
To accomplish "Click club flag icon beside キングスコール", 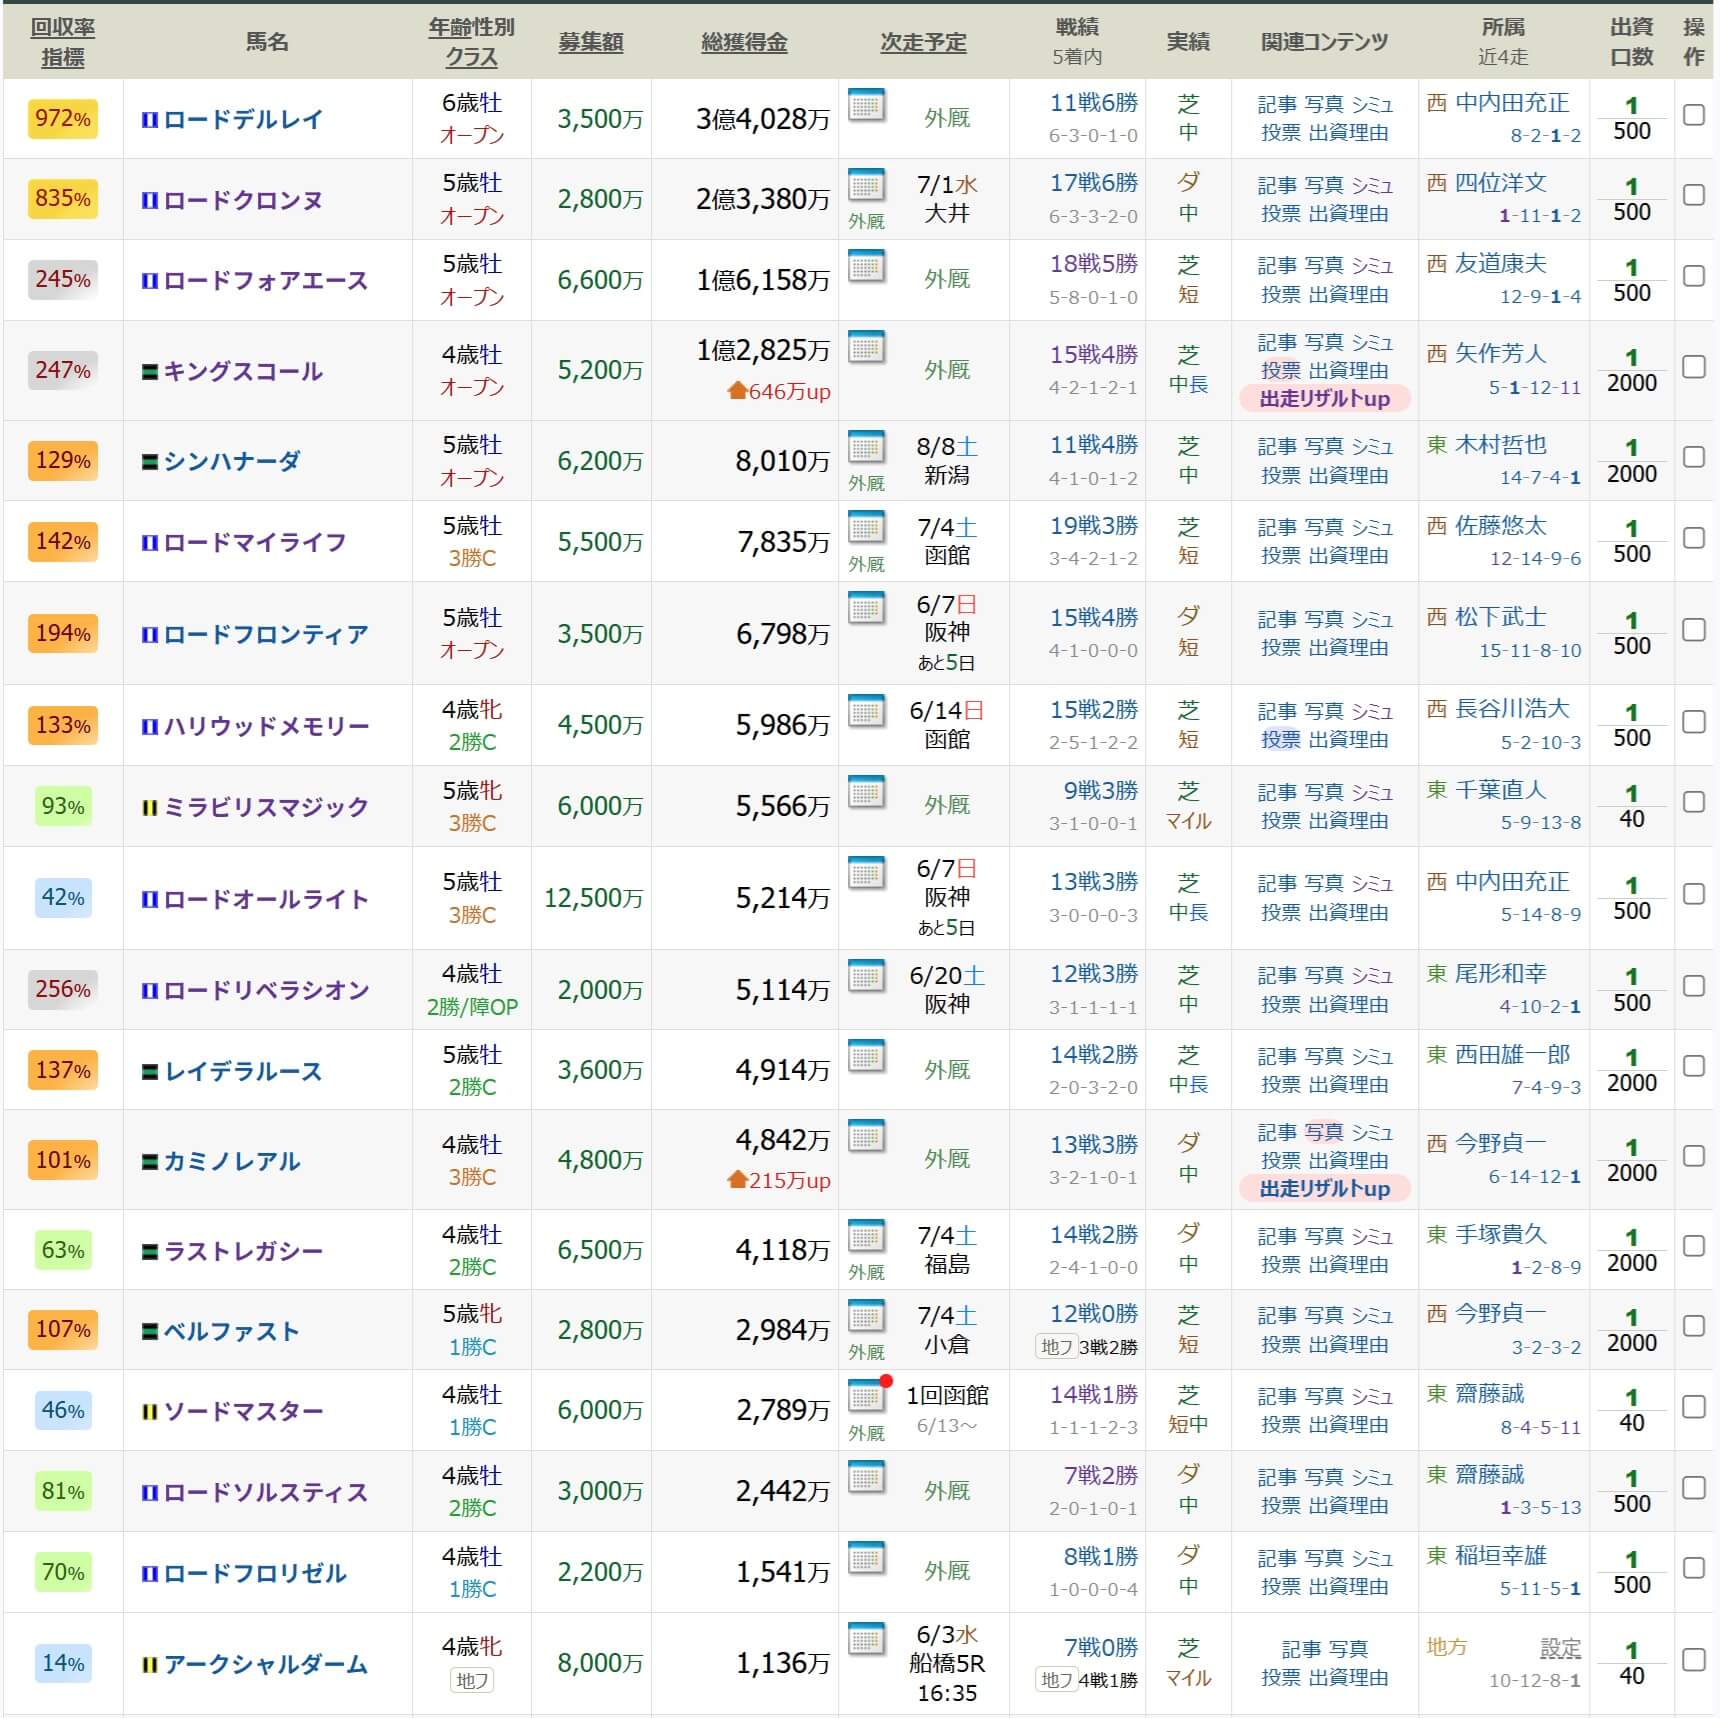I will click(x=150, y=372).
